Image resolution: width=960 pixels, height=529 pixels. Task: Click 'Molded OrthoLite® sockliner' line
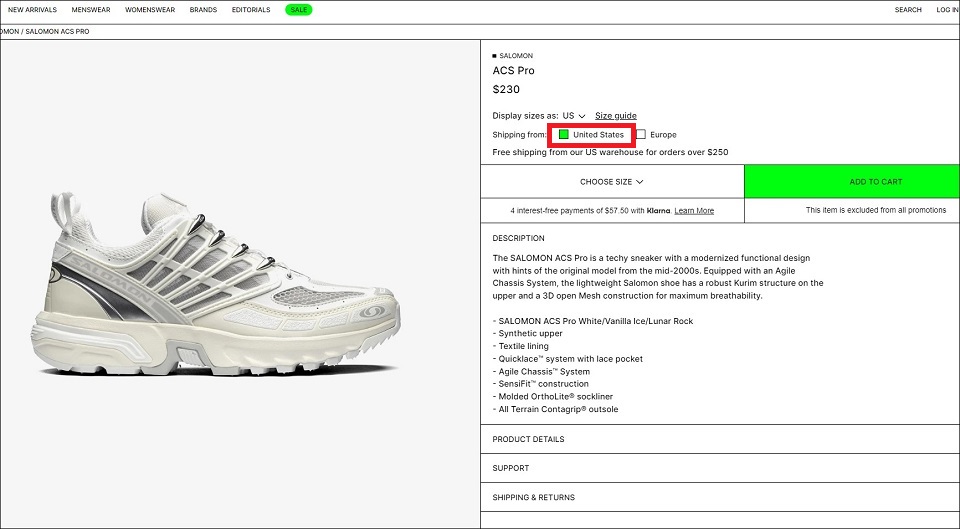pos(552,396)
